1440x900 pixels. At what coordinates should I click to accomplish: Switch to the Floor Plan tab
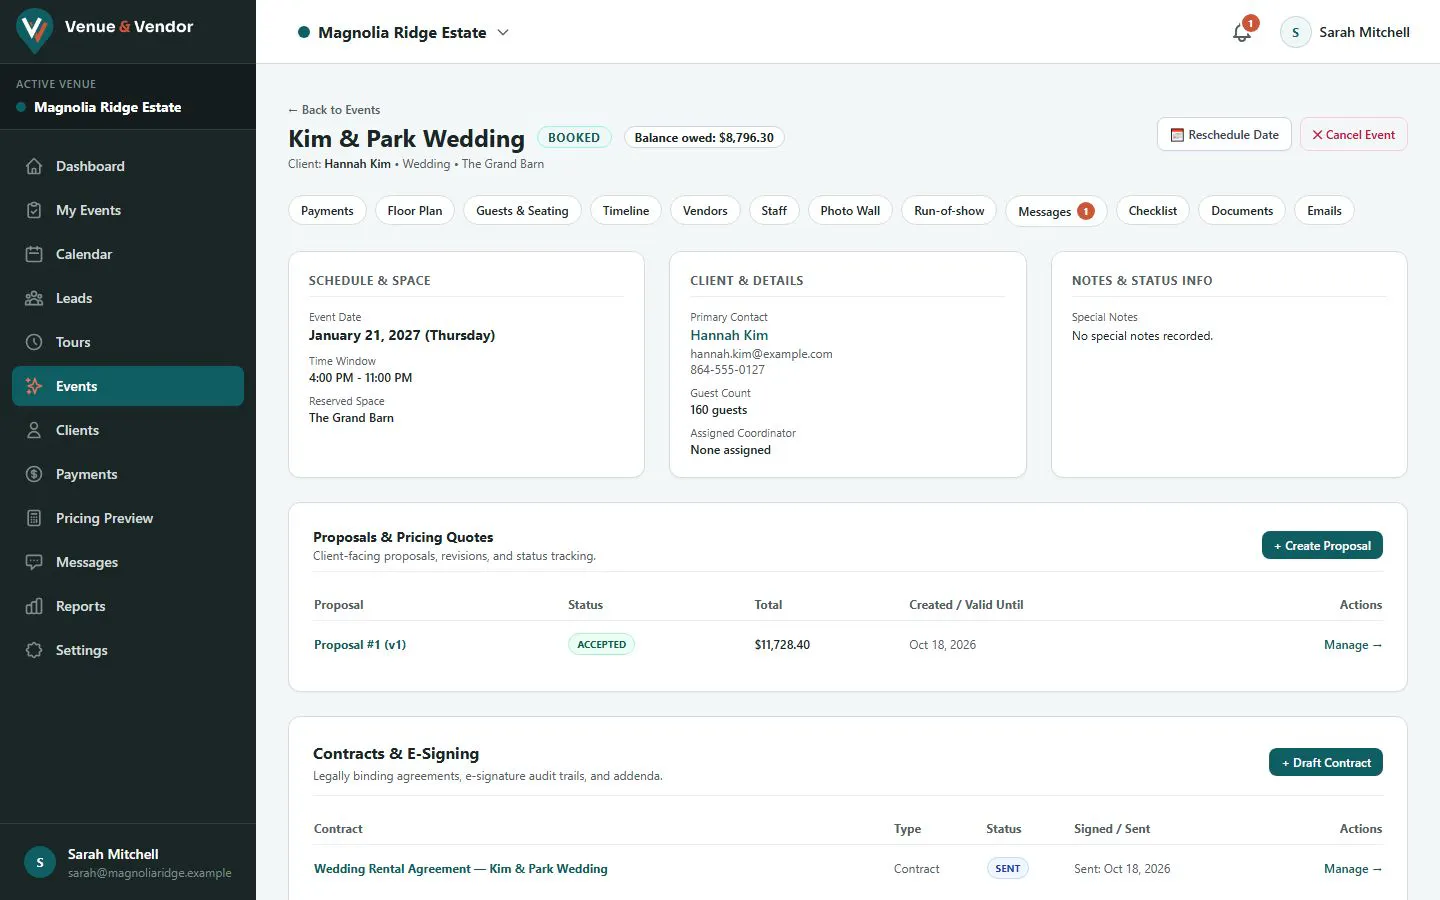pos(415,211)
